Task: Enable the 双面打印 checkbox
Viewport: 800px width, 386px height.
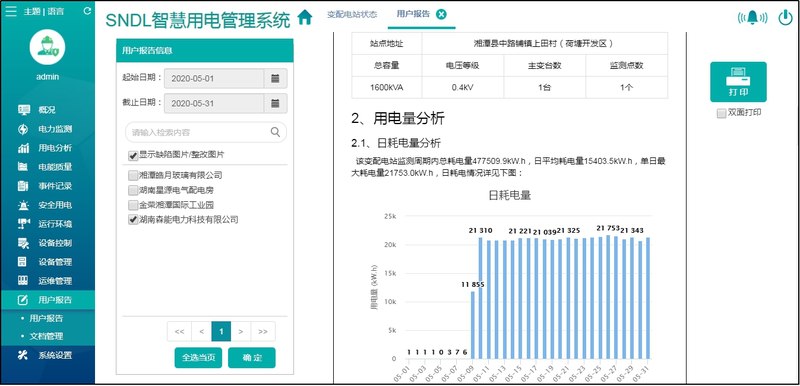Action: click(721, 114)
